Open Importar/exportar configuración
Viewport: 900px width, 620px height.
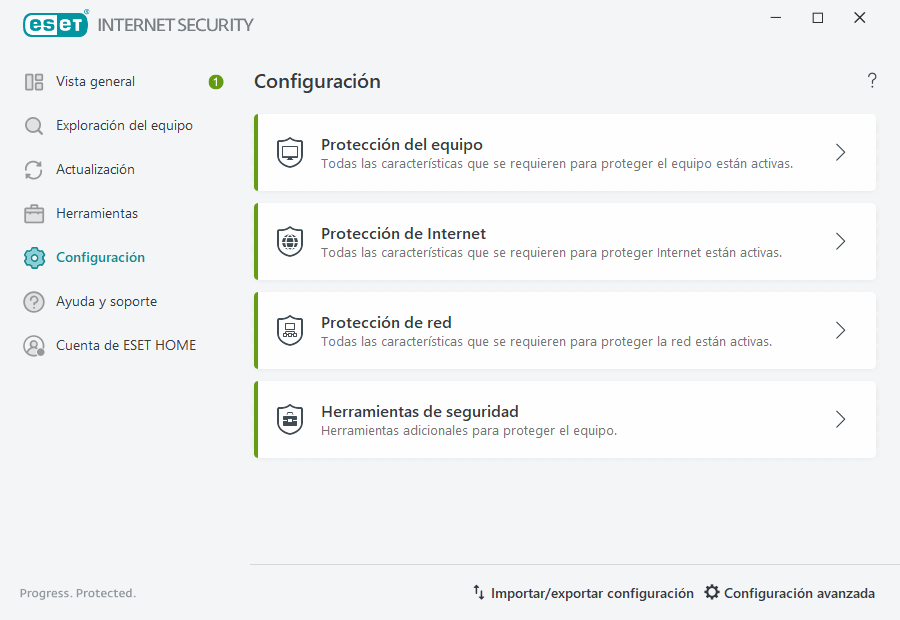(583, 592)
